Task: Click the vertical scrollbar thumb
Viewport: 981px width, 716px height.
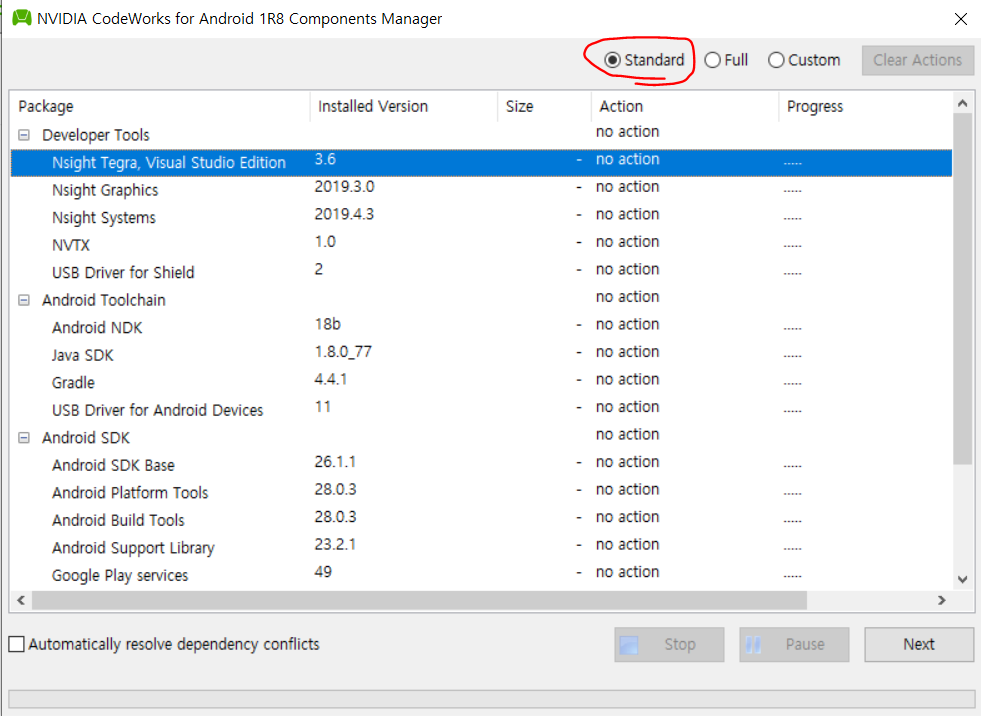Action: (x=963, y=289)
